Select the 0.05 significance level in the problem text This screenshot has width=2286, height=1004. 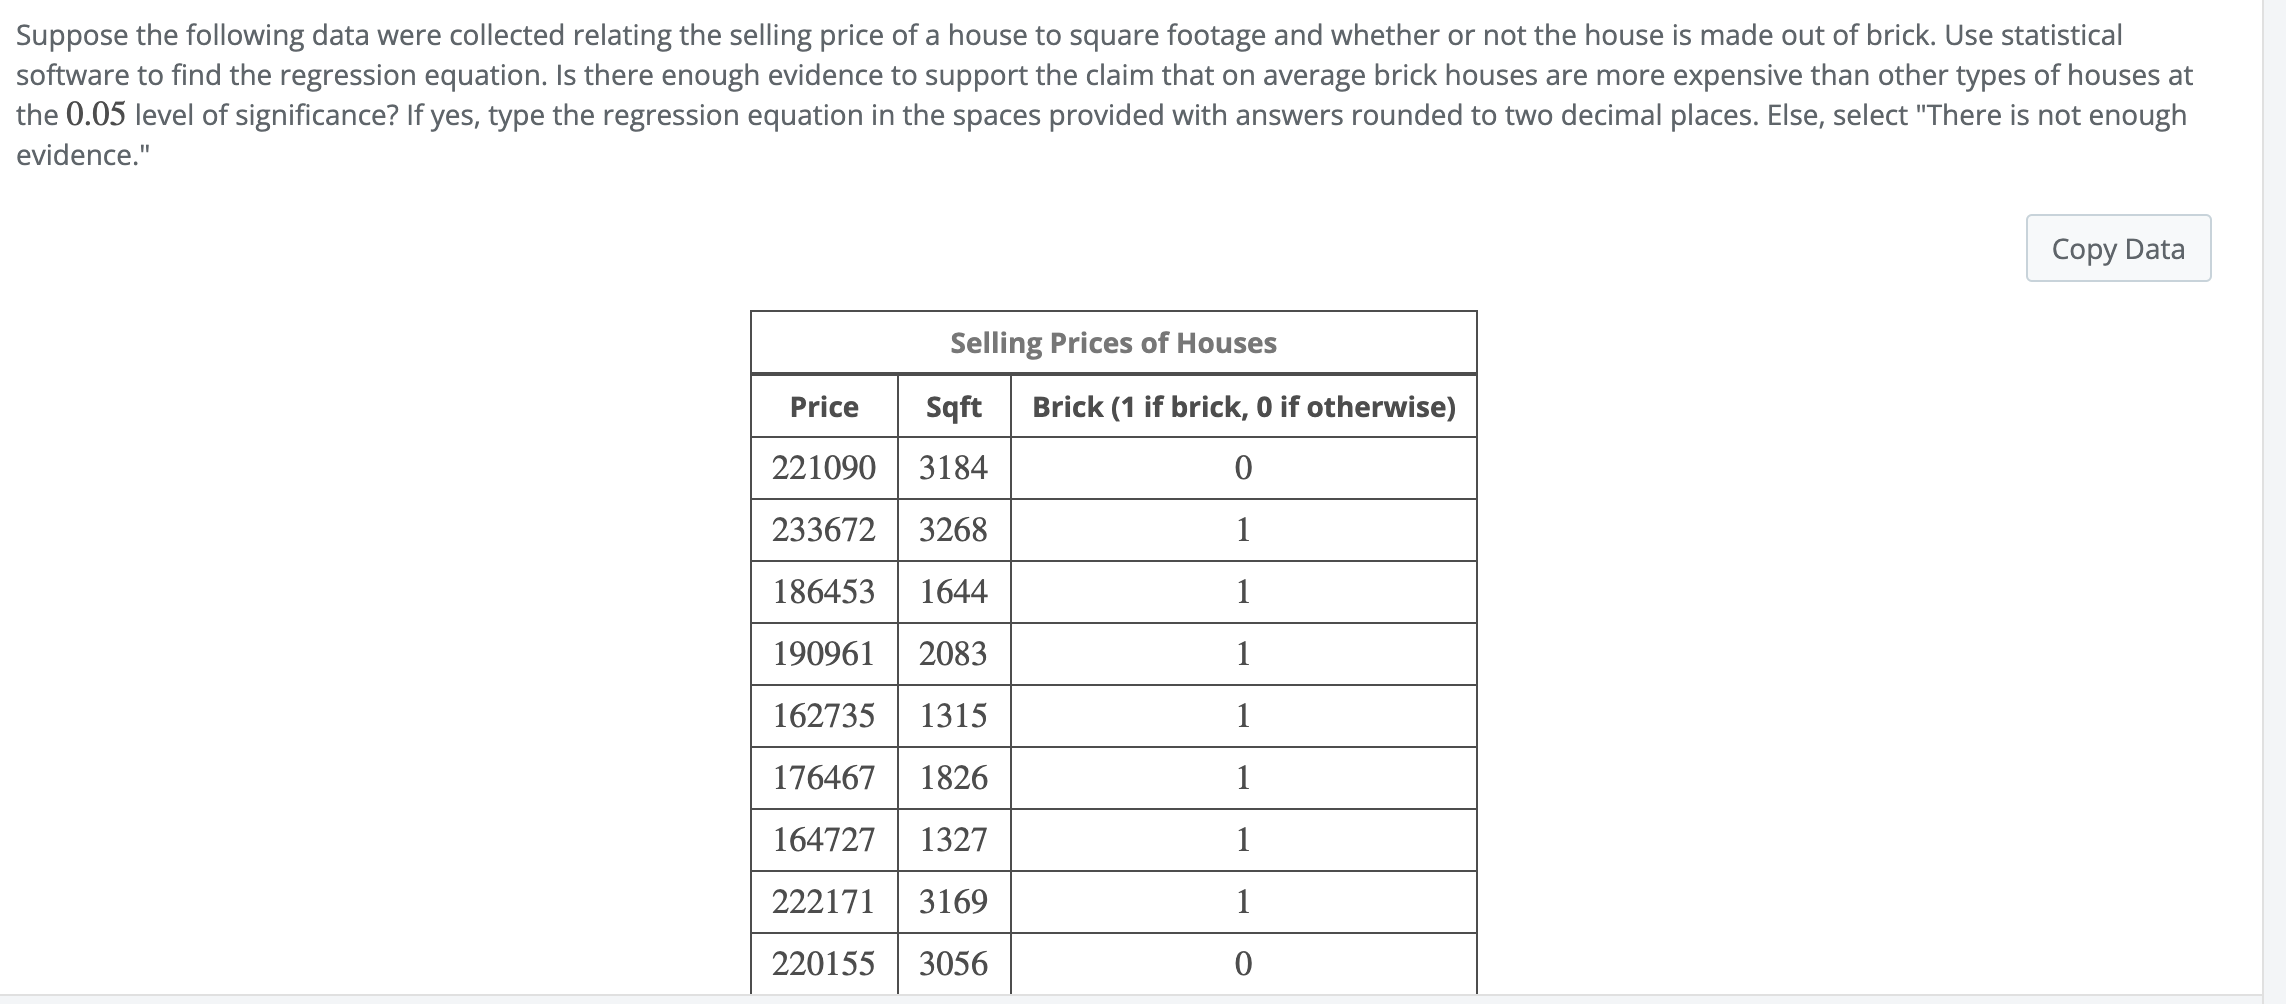(x=95, y=113)
